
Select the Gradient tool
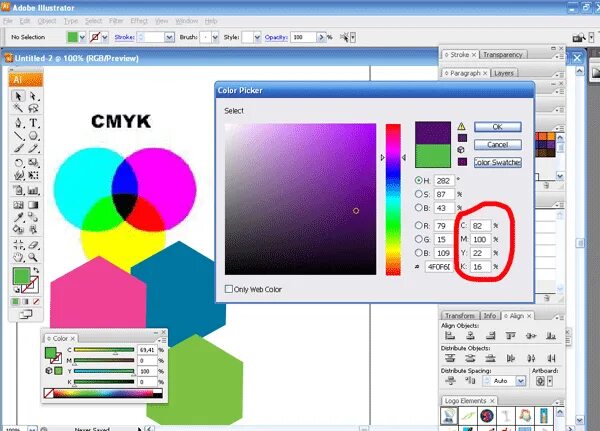(x=33, y=205)
